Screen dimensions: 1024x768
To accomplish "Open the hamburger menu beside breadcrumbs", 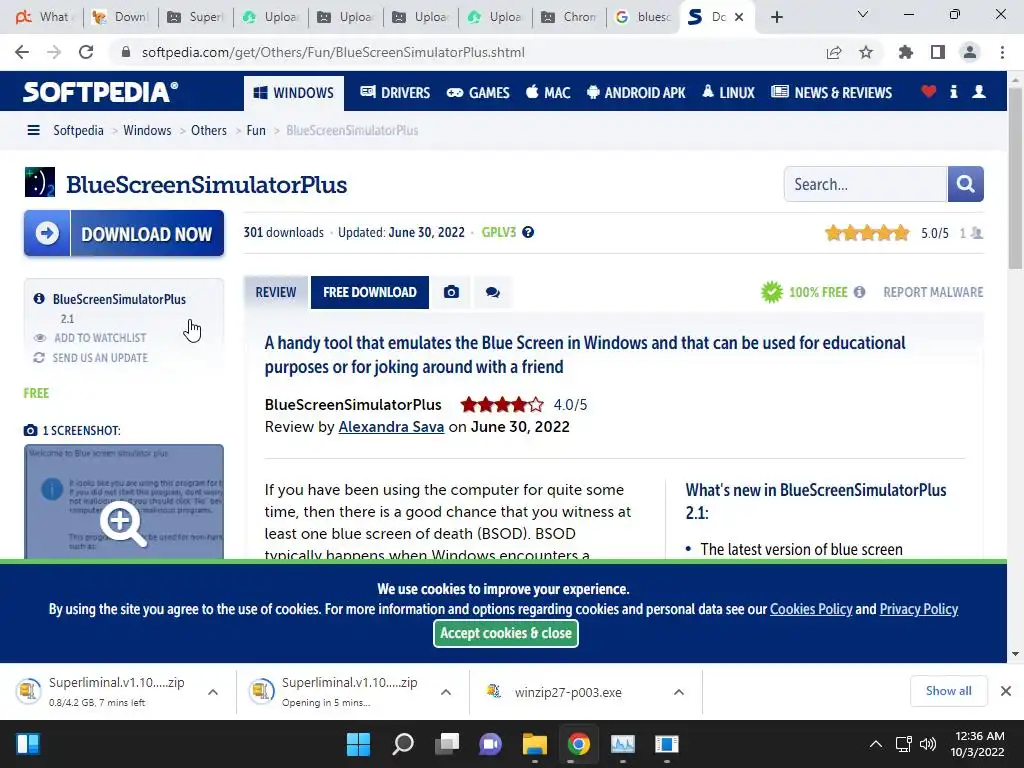I will pyautogui.click(x=33, y=131).
